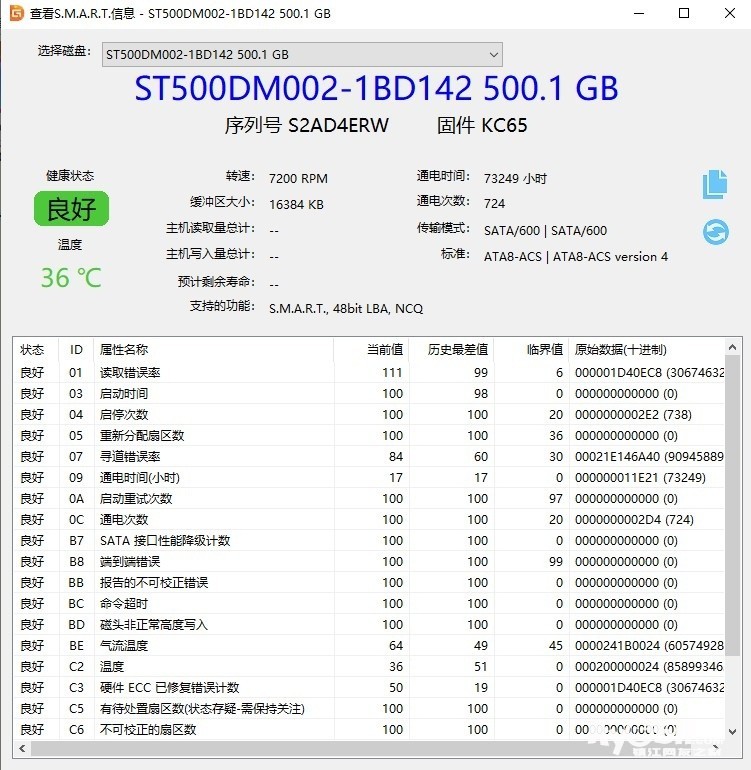751x770 pixels.
Task: Click the SATA/600 | SATA/600 transfer mode value
Action: [x=545, y=230]
